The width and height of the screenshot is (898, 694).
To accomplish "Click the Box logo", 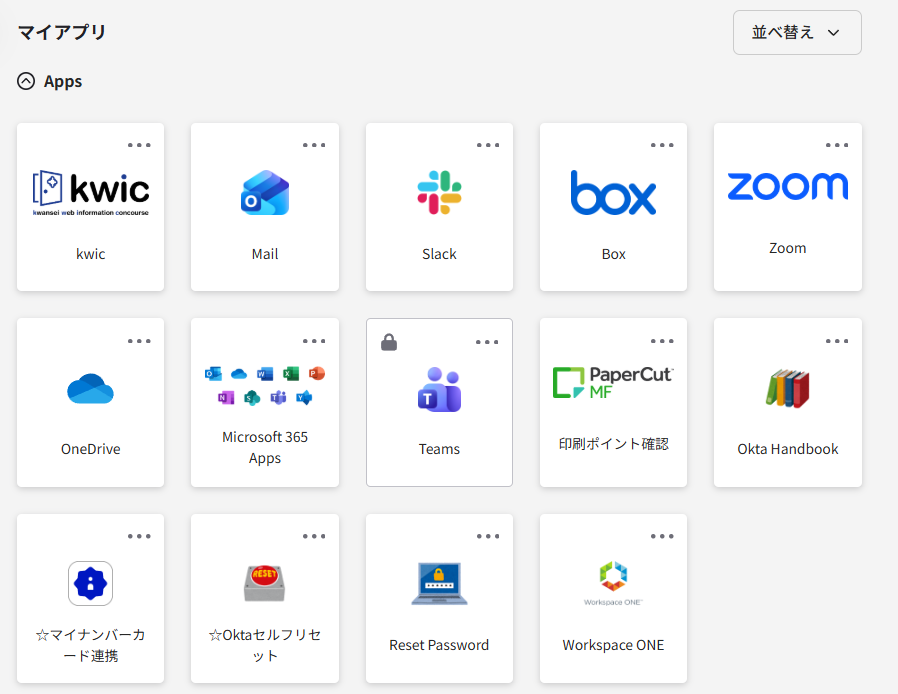I will pyautogui.click(x=613, y=193).
